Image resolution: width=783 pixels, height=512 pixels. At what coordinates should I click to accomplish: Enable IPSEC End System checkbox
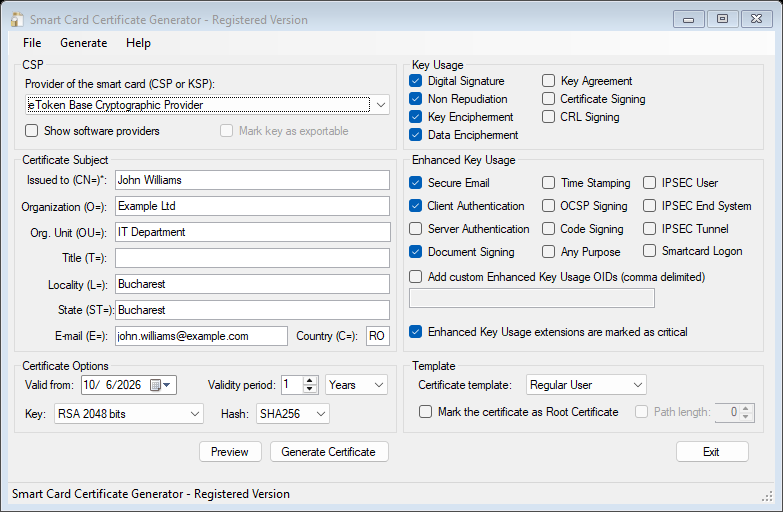[649, 206]
